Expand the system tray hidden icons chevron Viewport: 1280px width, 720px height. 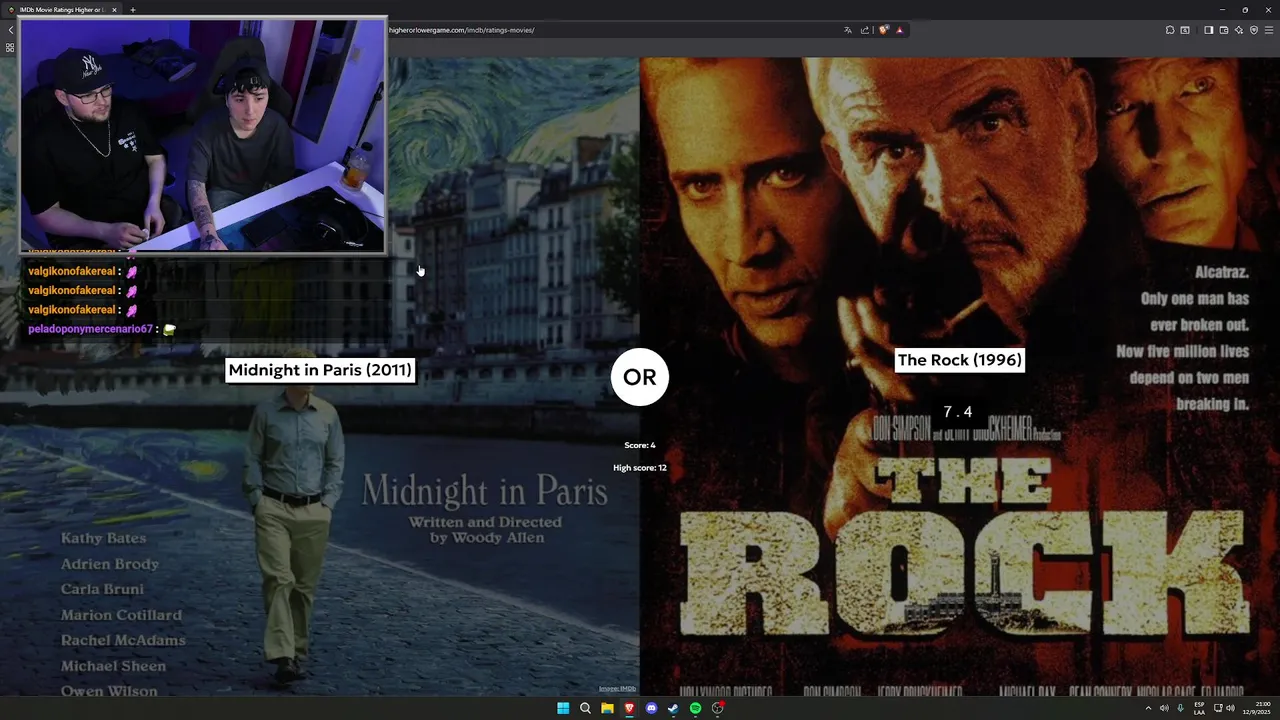point(1148,708)
